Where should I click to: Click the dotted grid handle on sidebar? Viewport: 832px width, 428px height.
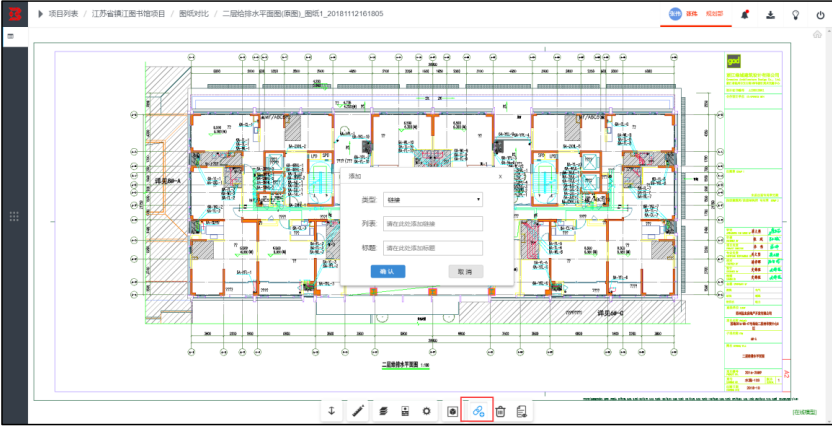(14, 216)
